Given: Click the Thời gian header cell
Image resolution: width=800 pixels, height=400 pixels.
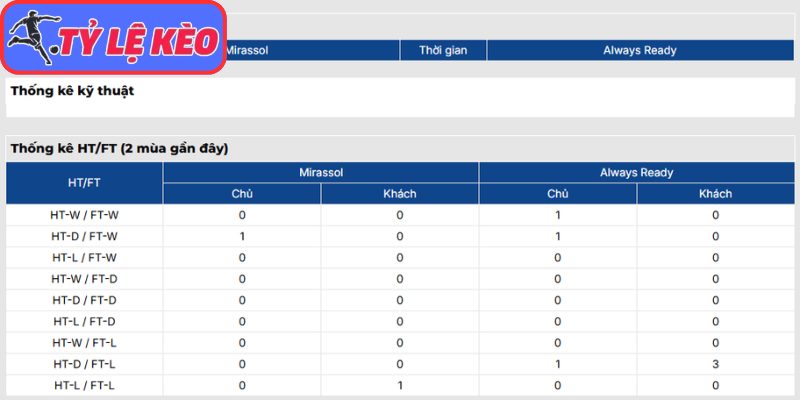Looking at the screenshot, I should pyautogui.click(x=443, y=50).
